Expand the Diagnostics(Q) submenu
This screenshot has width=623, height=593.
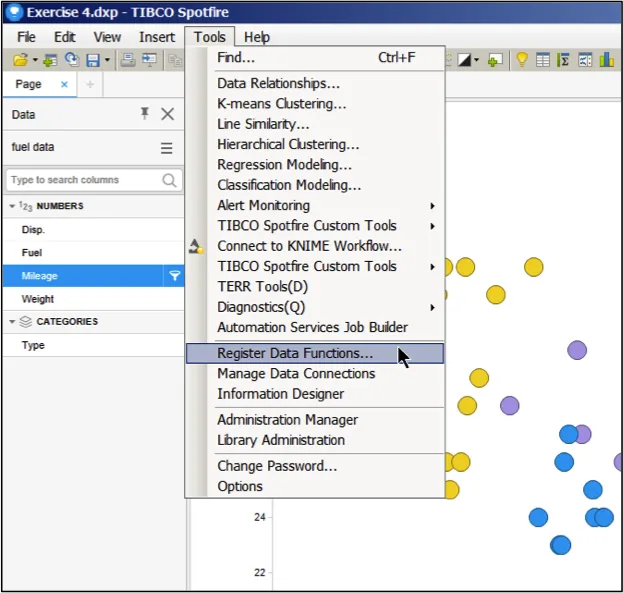(315, 307)
